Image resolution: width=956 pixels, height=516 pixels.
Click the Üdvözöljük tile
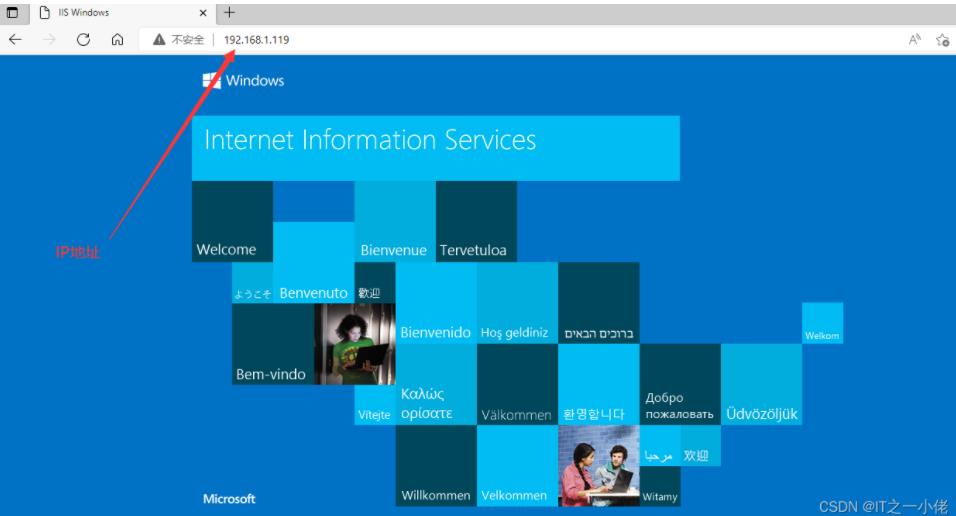[x=762, y=384]
